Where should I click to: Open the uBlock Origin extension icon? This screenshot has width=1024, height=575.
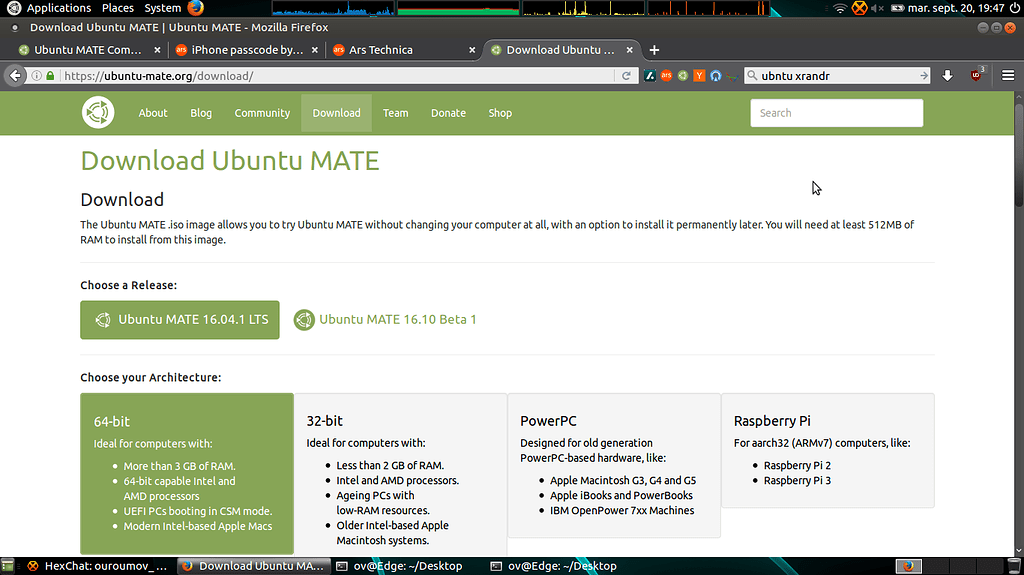[x=977, y=75]
